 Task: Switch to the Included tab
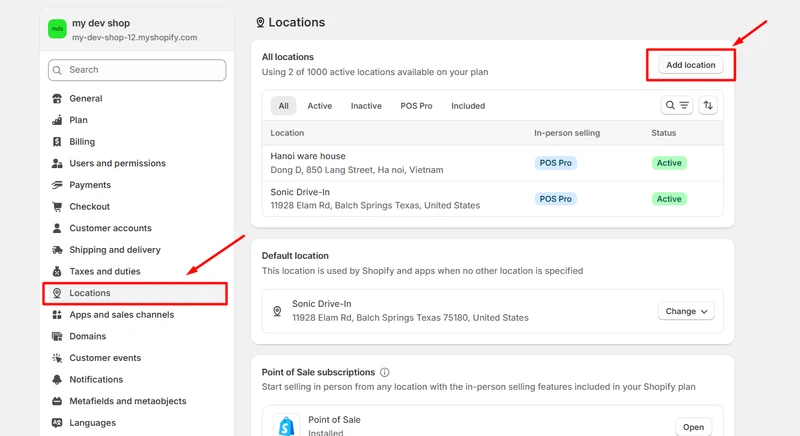(x=468, y=106)
